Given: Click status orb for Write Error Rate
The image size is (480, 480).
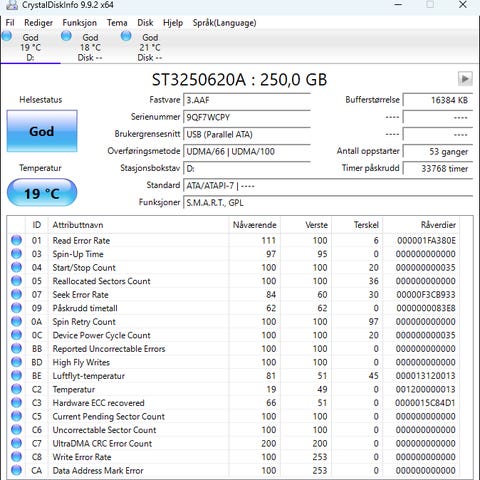Looking at the screenshot, I should pyautogui.click(x=16, y=457).
